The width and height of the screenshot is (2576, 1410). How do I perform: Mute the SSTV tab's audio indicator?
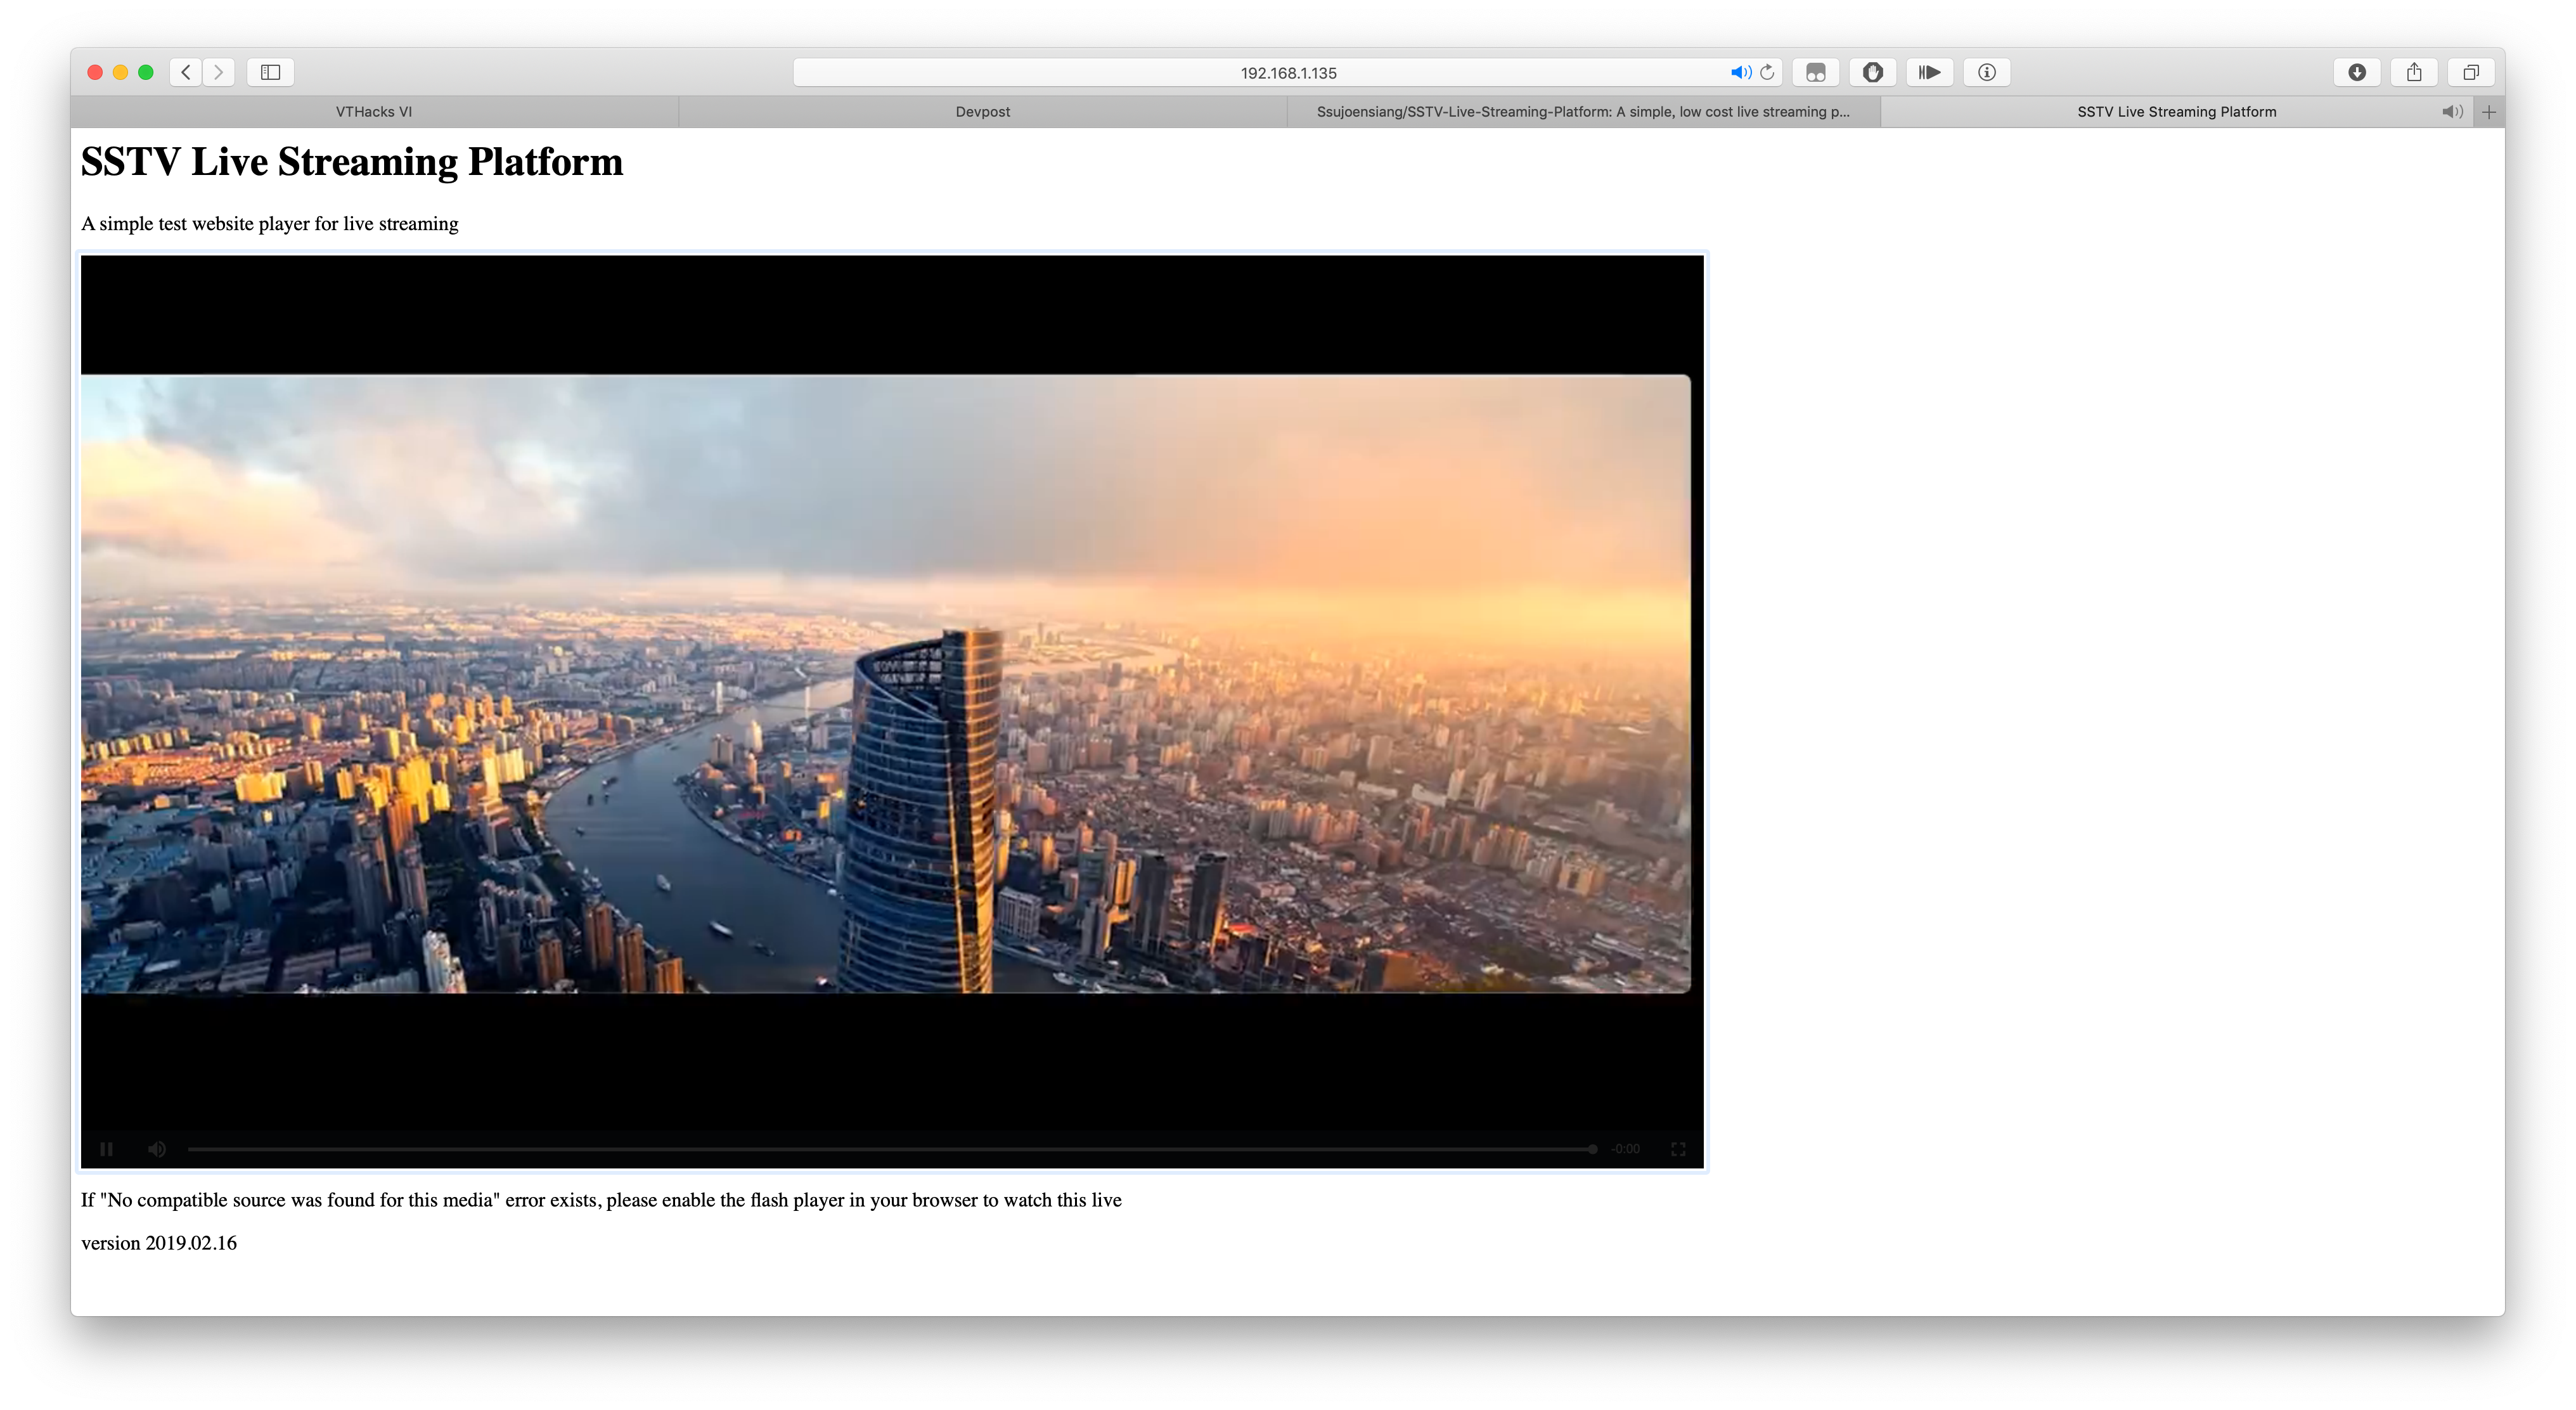tap(2451, 112)
